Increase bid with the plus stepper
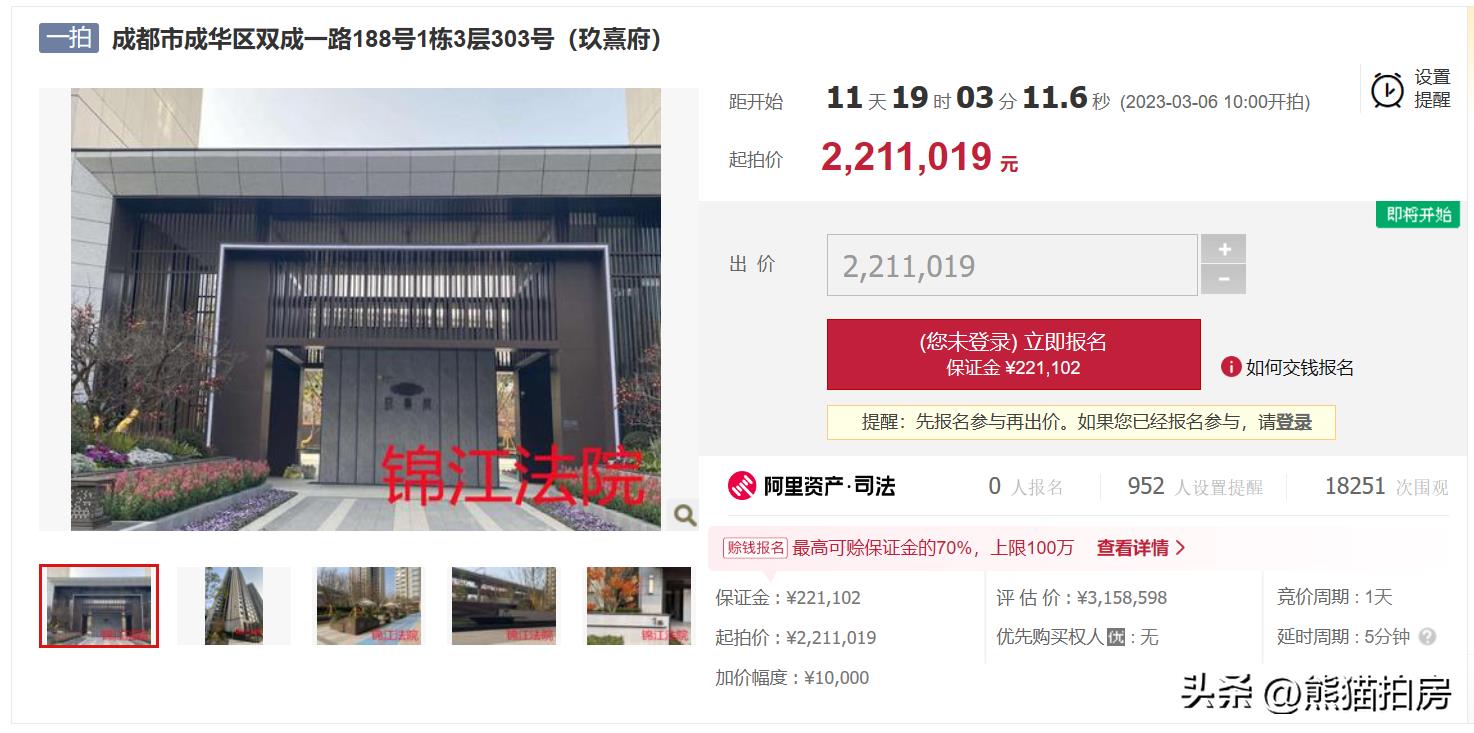Screen dimensions: 1474x733 (x=1224, y=249)
